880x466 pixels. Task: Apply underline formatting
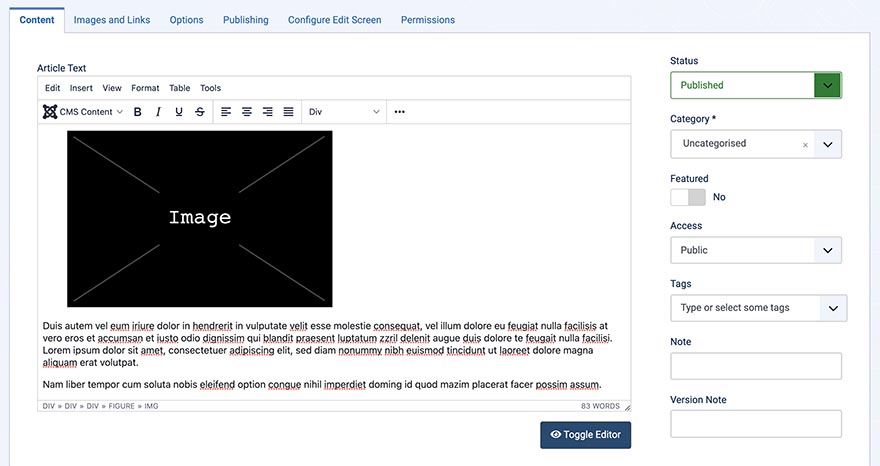(x=179, y=112)
